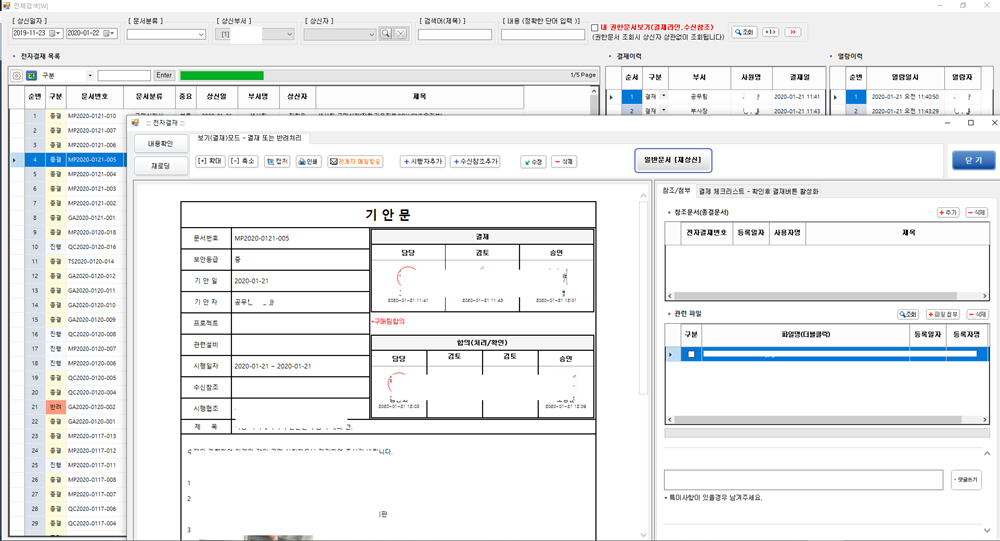The width and height of the screenshot is (1000, 541).
Task: Click 삭제 button in 관련 파일 section
Action: pos(977,315)
